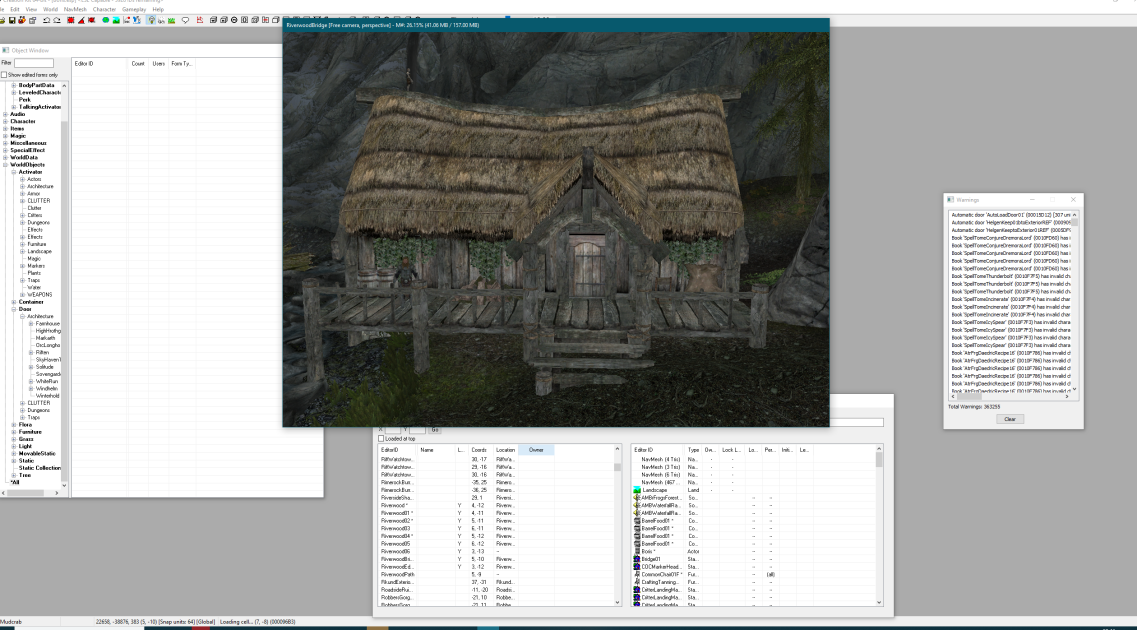Screen dimensions: 1137x630
Task: Select the Static Collection tree item
Action: coord(39,468)
